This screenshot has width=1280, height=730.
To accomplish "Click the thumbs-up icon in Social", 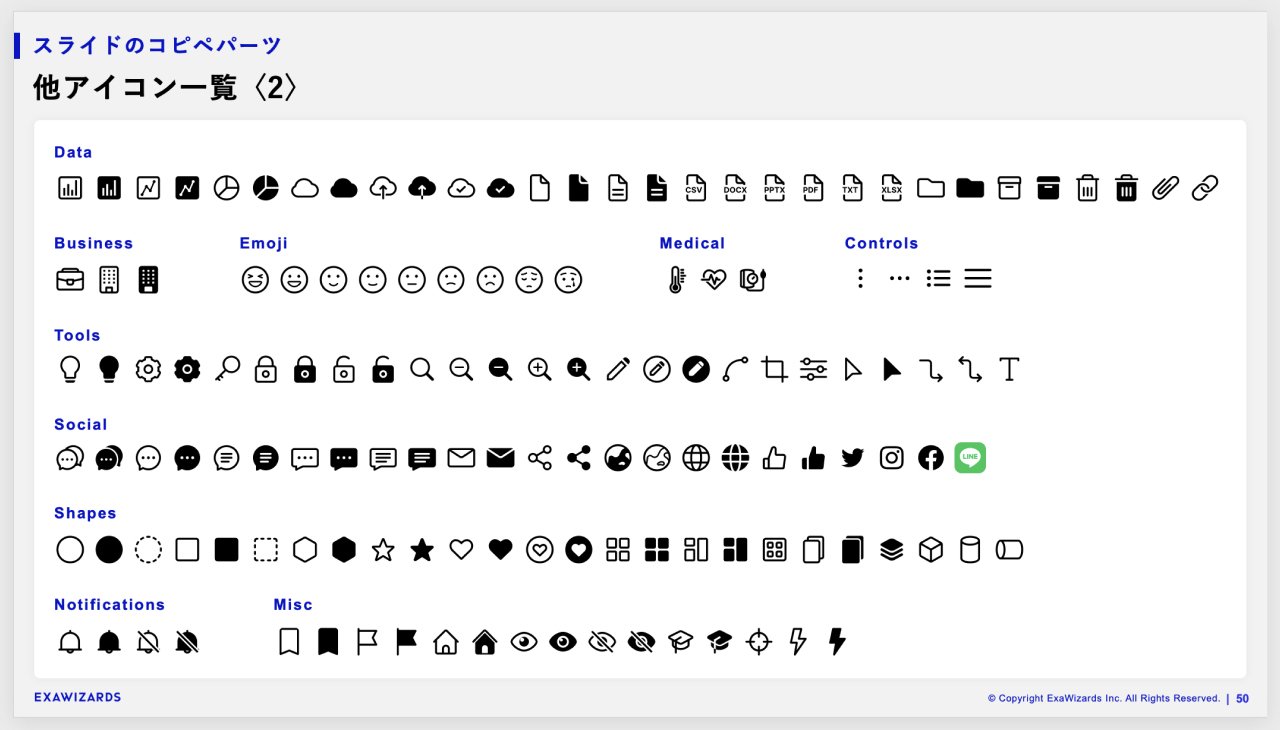I will [774, 457].
